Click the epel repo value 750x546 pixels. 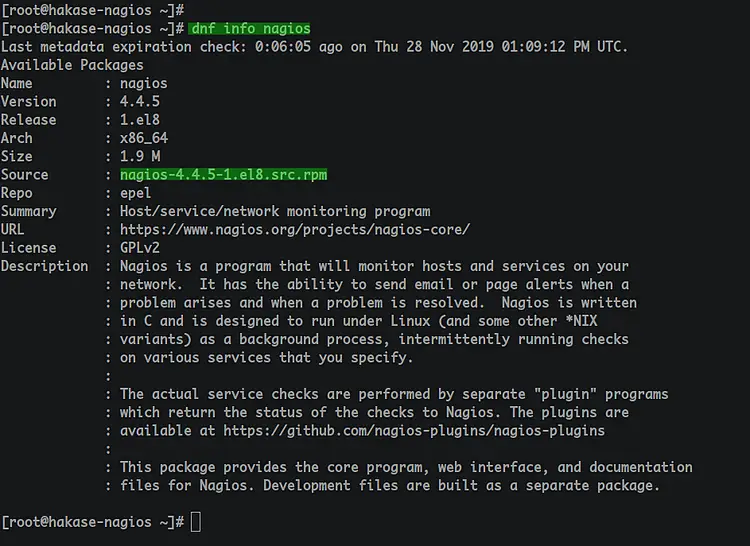pos(135,193)
